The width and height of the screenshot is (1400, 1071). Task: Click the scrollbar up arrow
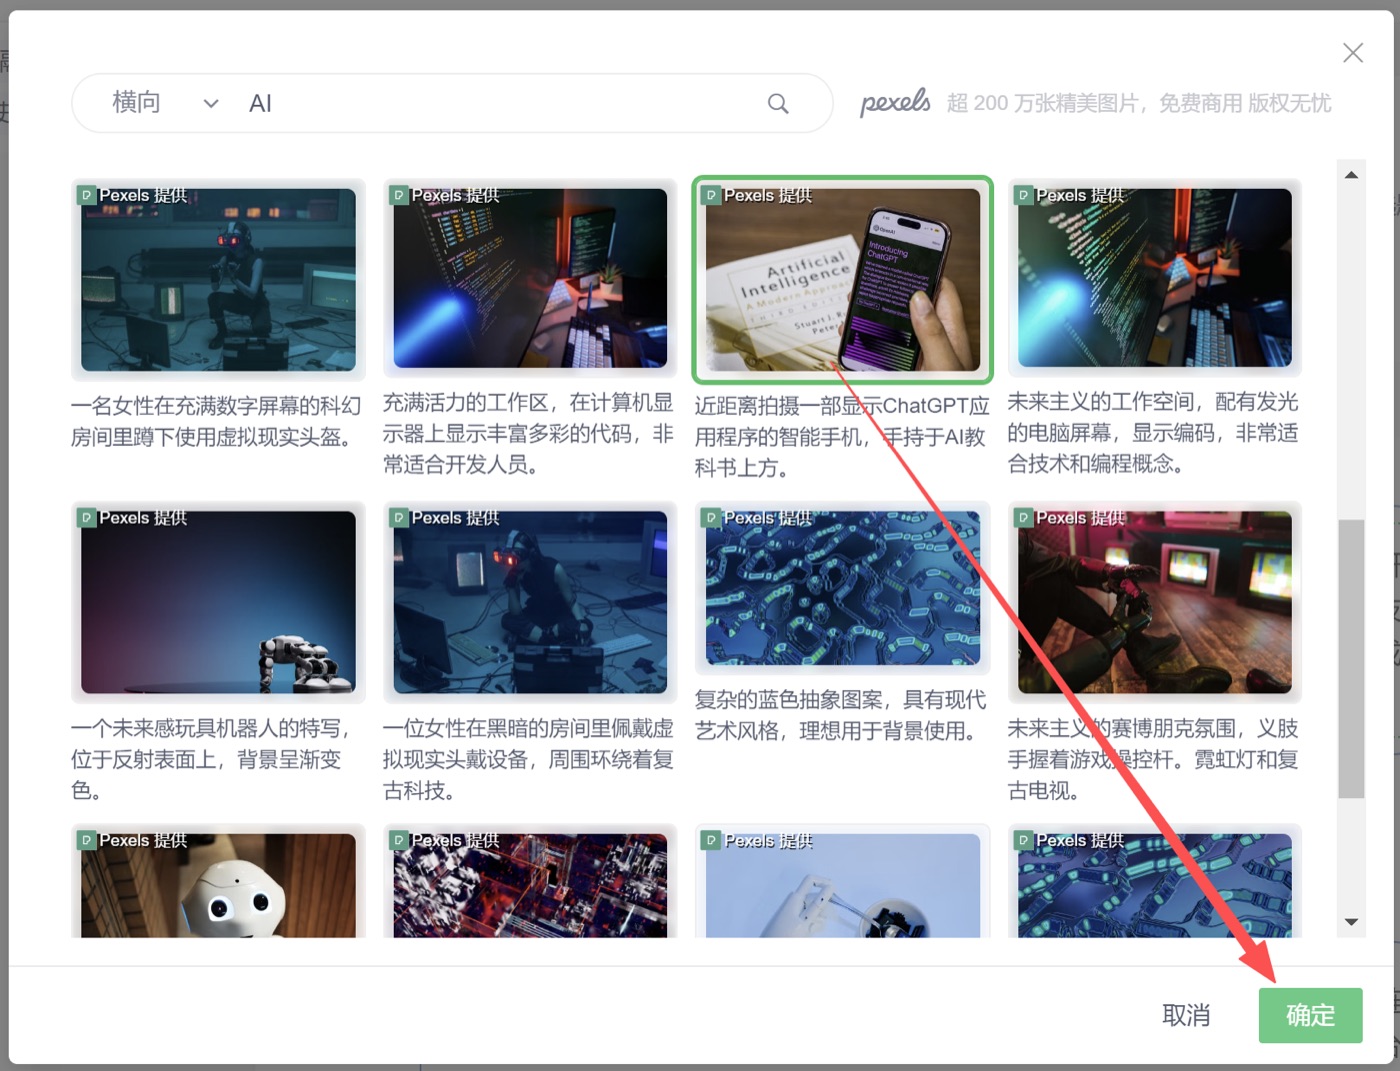(1351, 175)
